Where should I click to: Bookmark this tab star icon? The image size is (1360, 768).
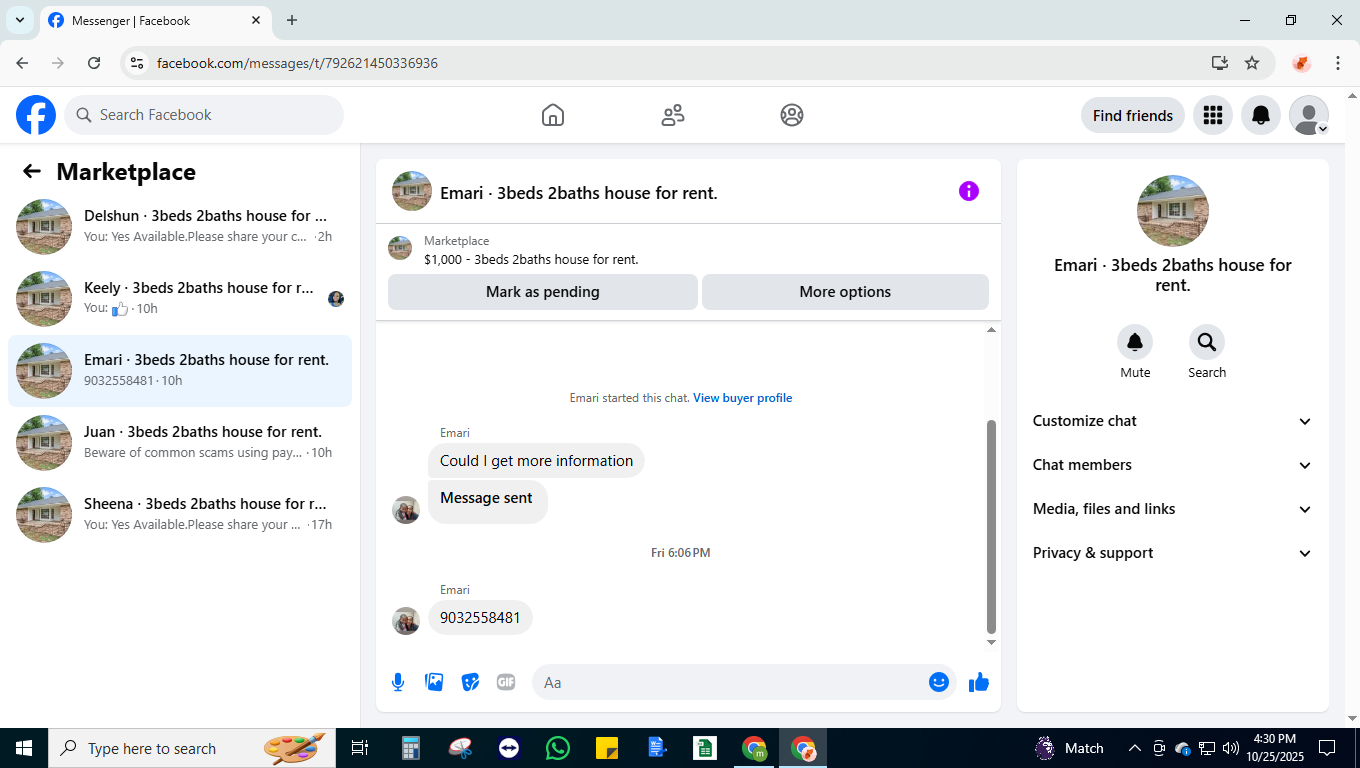pyautogui.click(x=1252, y=63)
